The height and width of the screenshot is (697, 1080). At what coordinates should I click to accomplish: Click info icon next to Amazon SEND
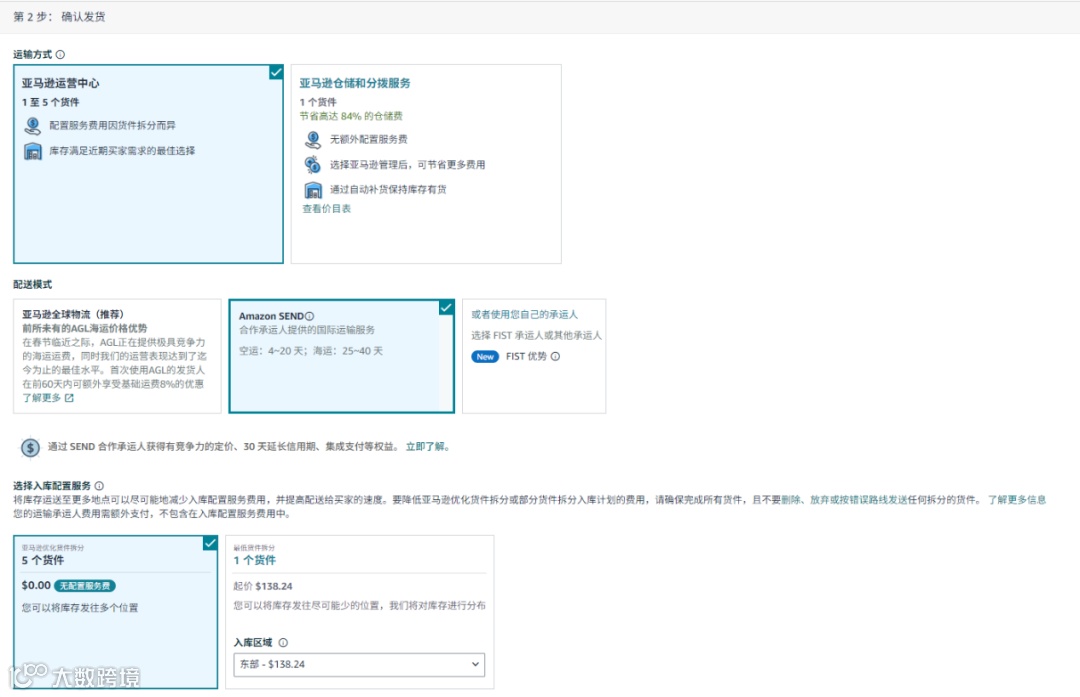coord(309,316)
